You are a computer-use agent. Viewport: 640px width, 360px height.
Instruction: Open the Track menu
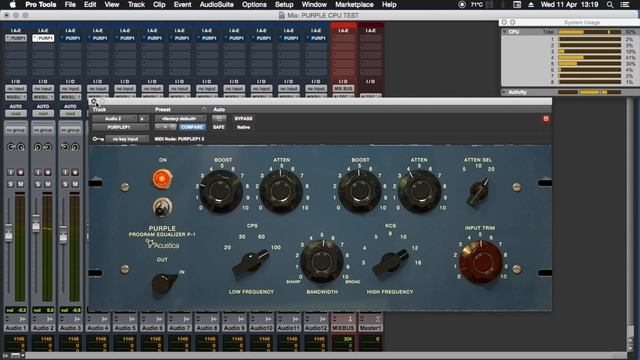click(136, 4)
